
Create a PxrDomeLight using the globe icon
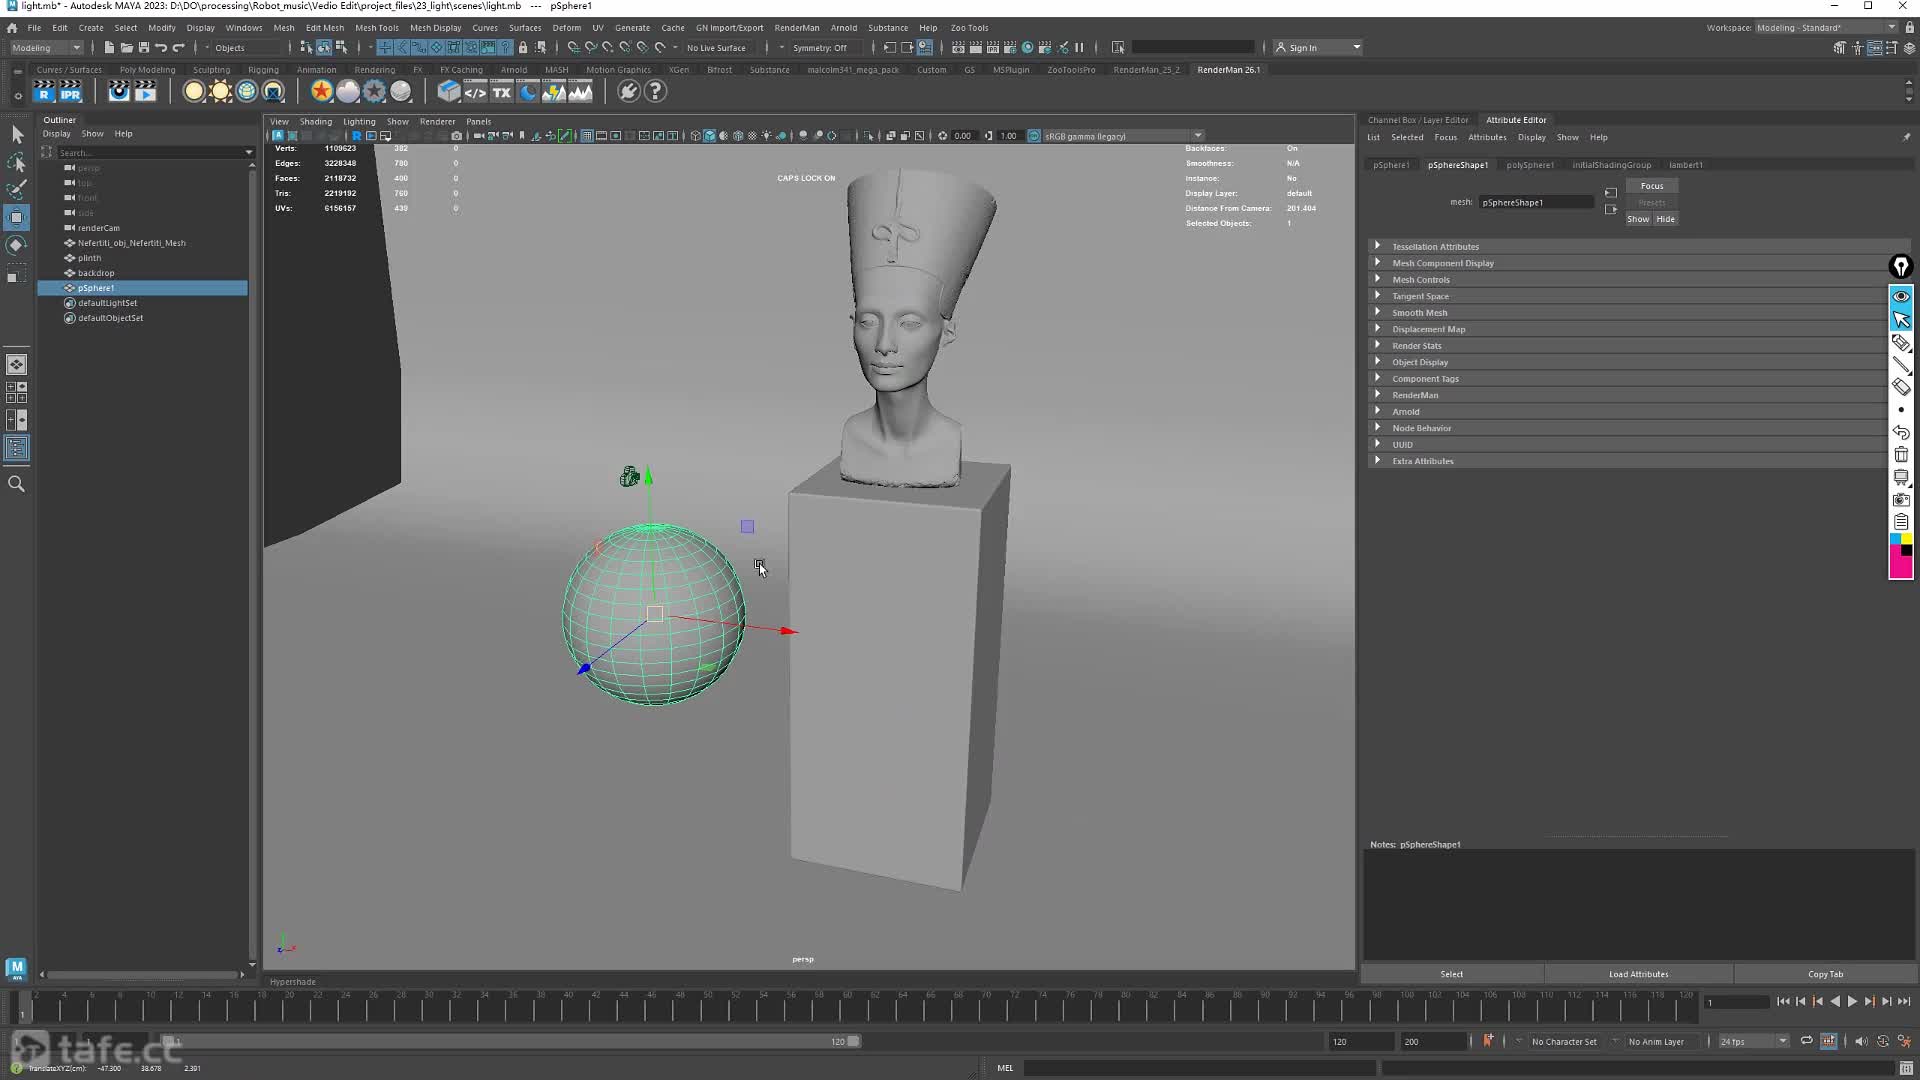click(247, 92)
